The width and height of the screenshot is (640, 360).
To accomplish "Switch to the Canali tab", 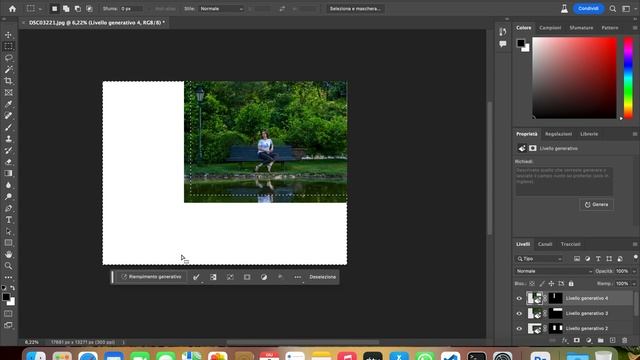I will [x=545, y=244].
